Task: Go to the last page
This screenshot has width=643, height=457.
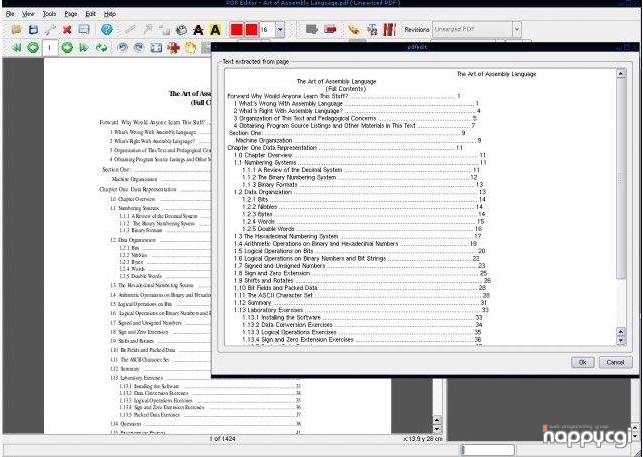Action: [x=84, y=48]
